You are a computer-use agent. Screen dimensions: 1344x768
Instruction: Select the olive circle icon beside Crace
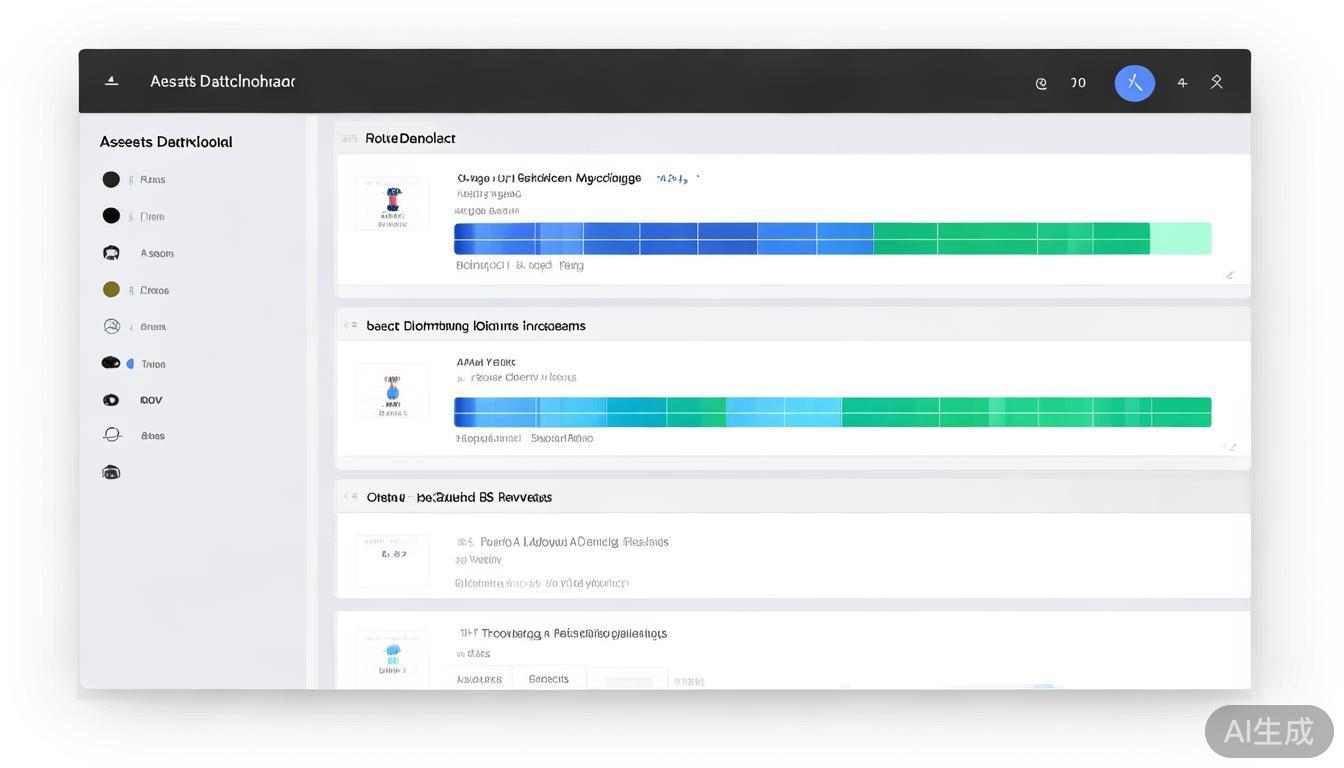click(x=111, y=290)
